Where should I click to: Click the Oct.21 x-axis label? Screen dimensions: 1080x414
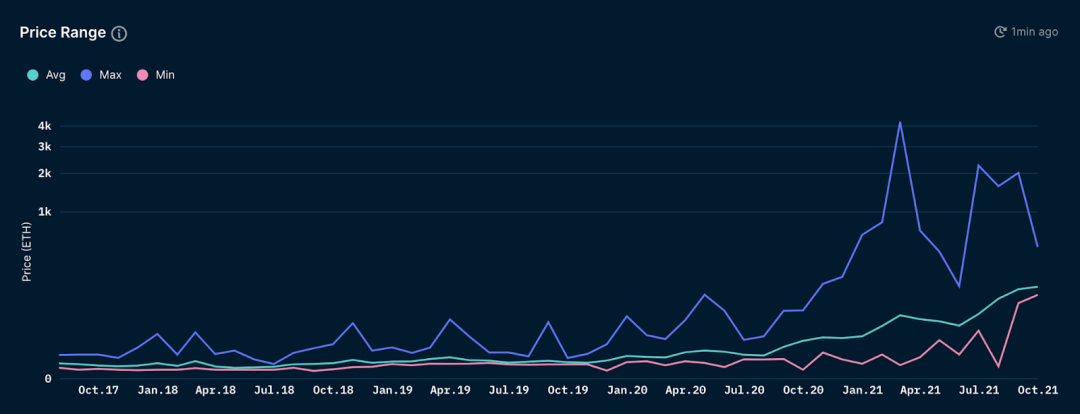(x=1038, y=390)
